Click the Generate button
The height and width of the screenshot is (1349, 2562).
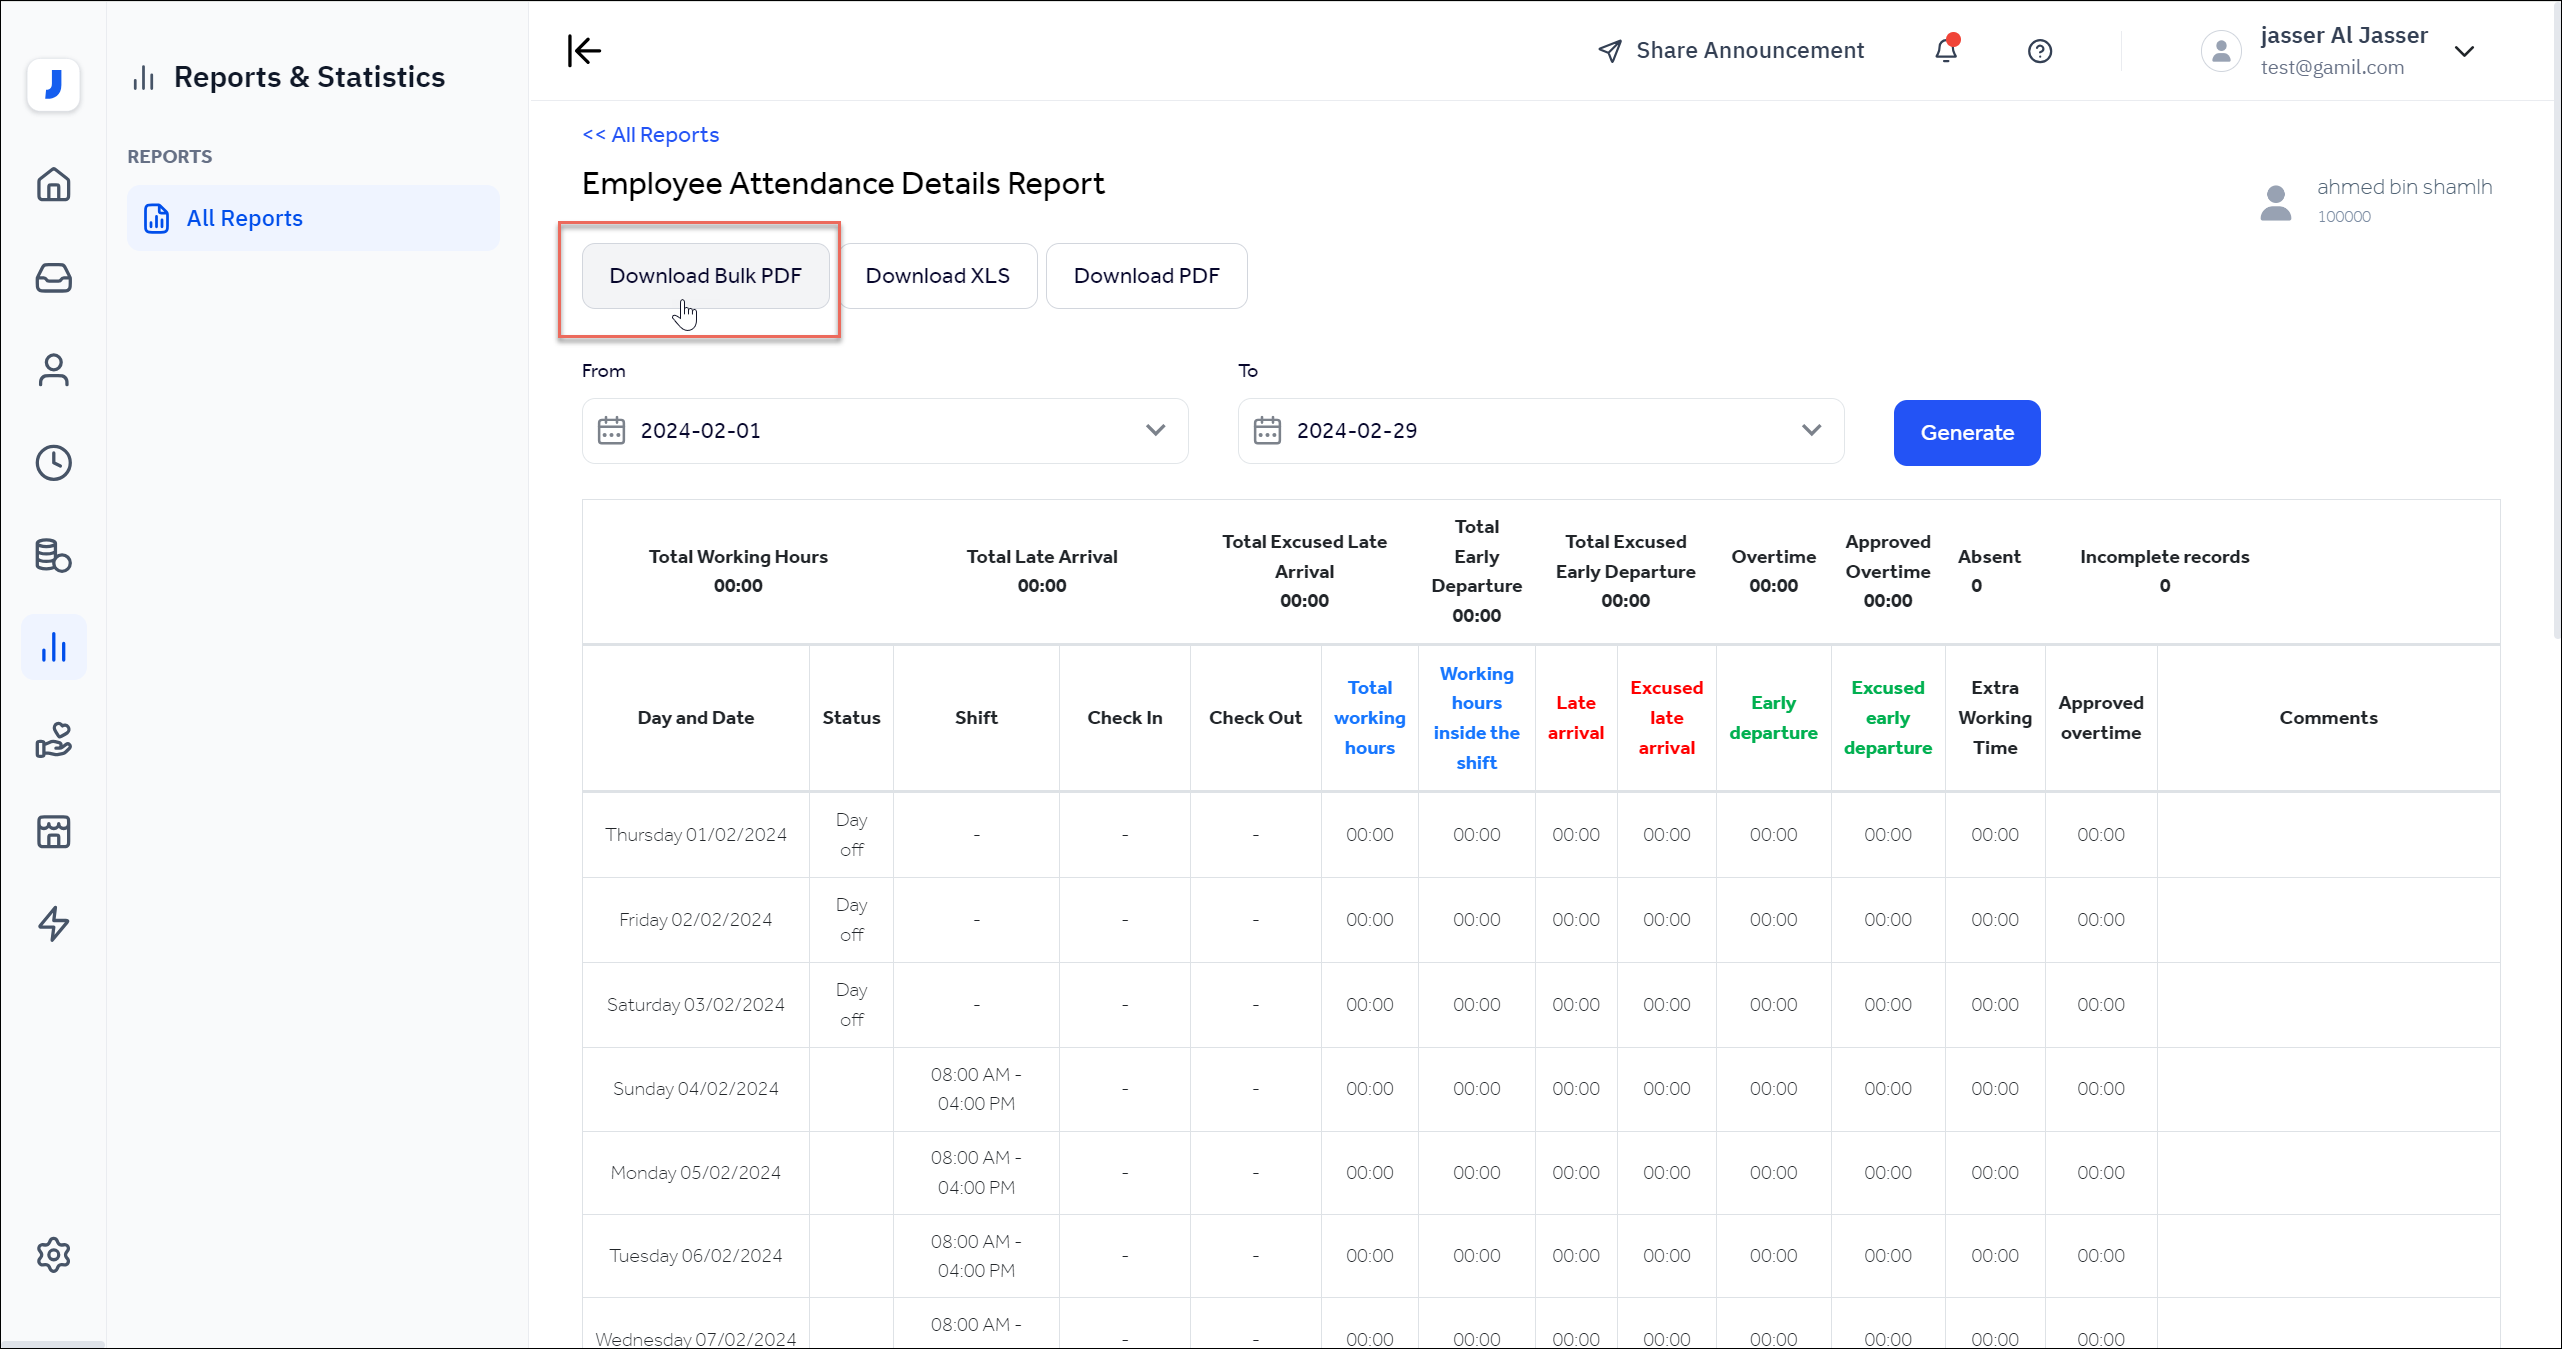1966,432
